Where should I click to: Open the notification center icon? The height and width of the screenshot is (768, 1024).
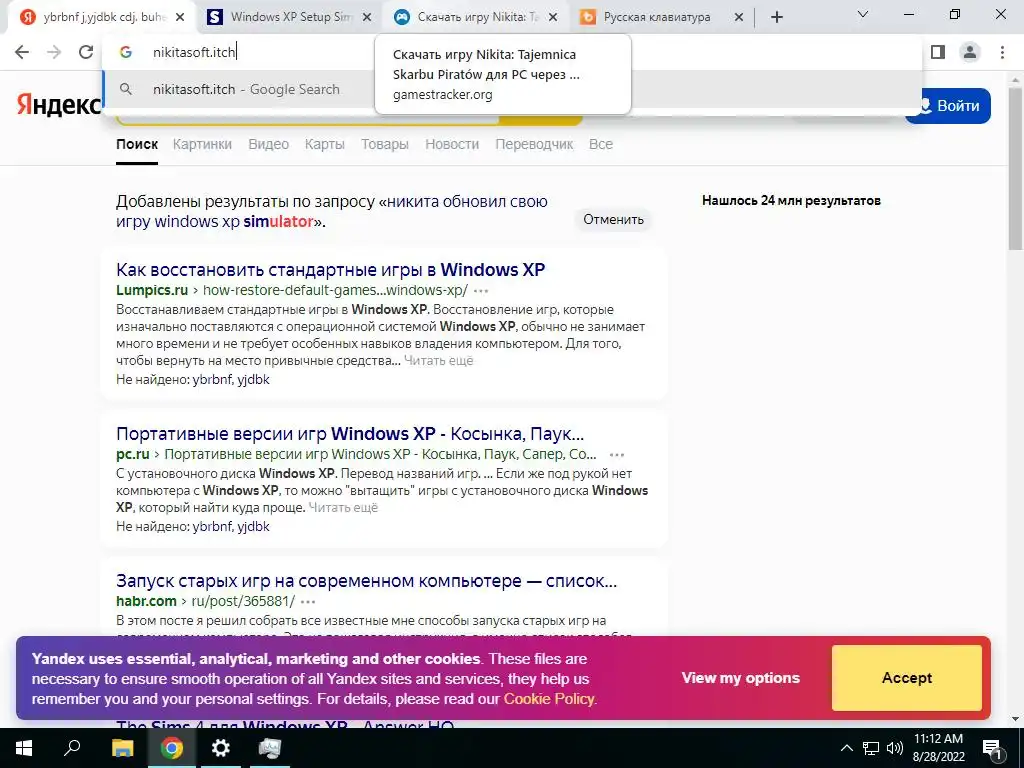pyautogui.click(x=992, y=748)
